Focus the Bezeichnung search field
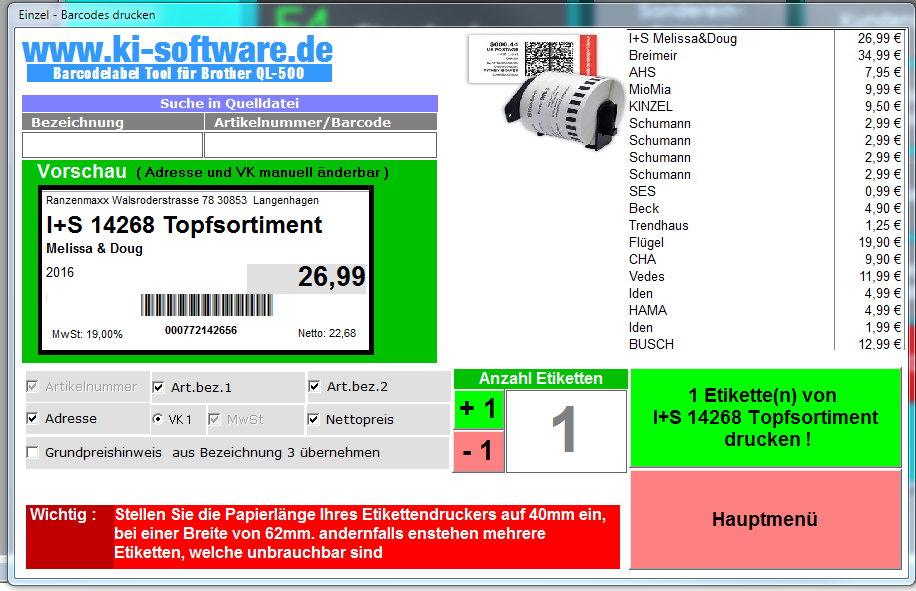Screen dimensions: 916x591 (112, 145)
